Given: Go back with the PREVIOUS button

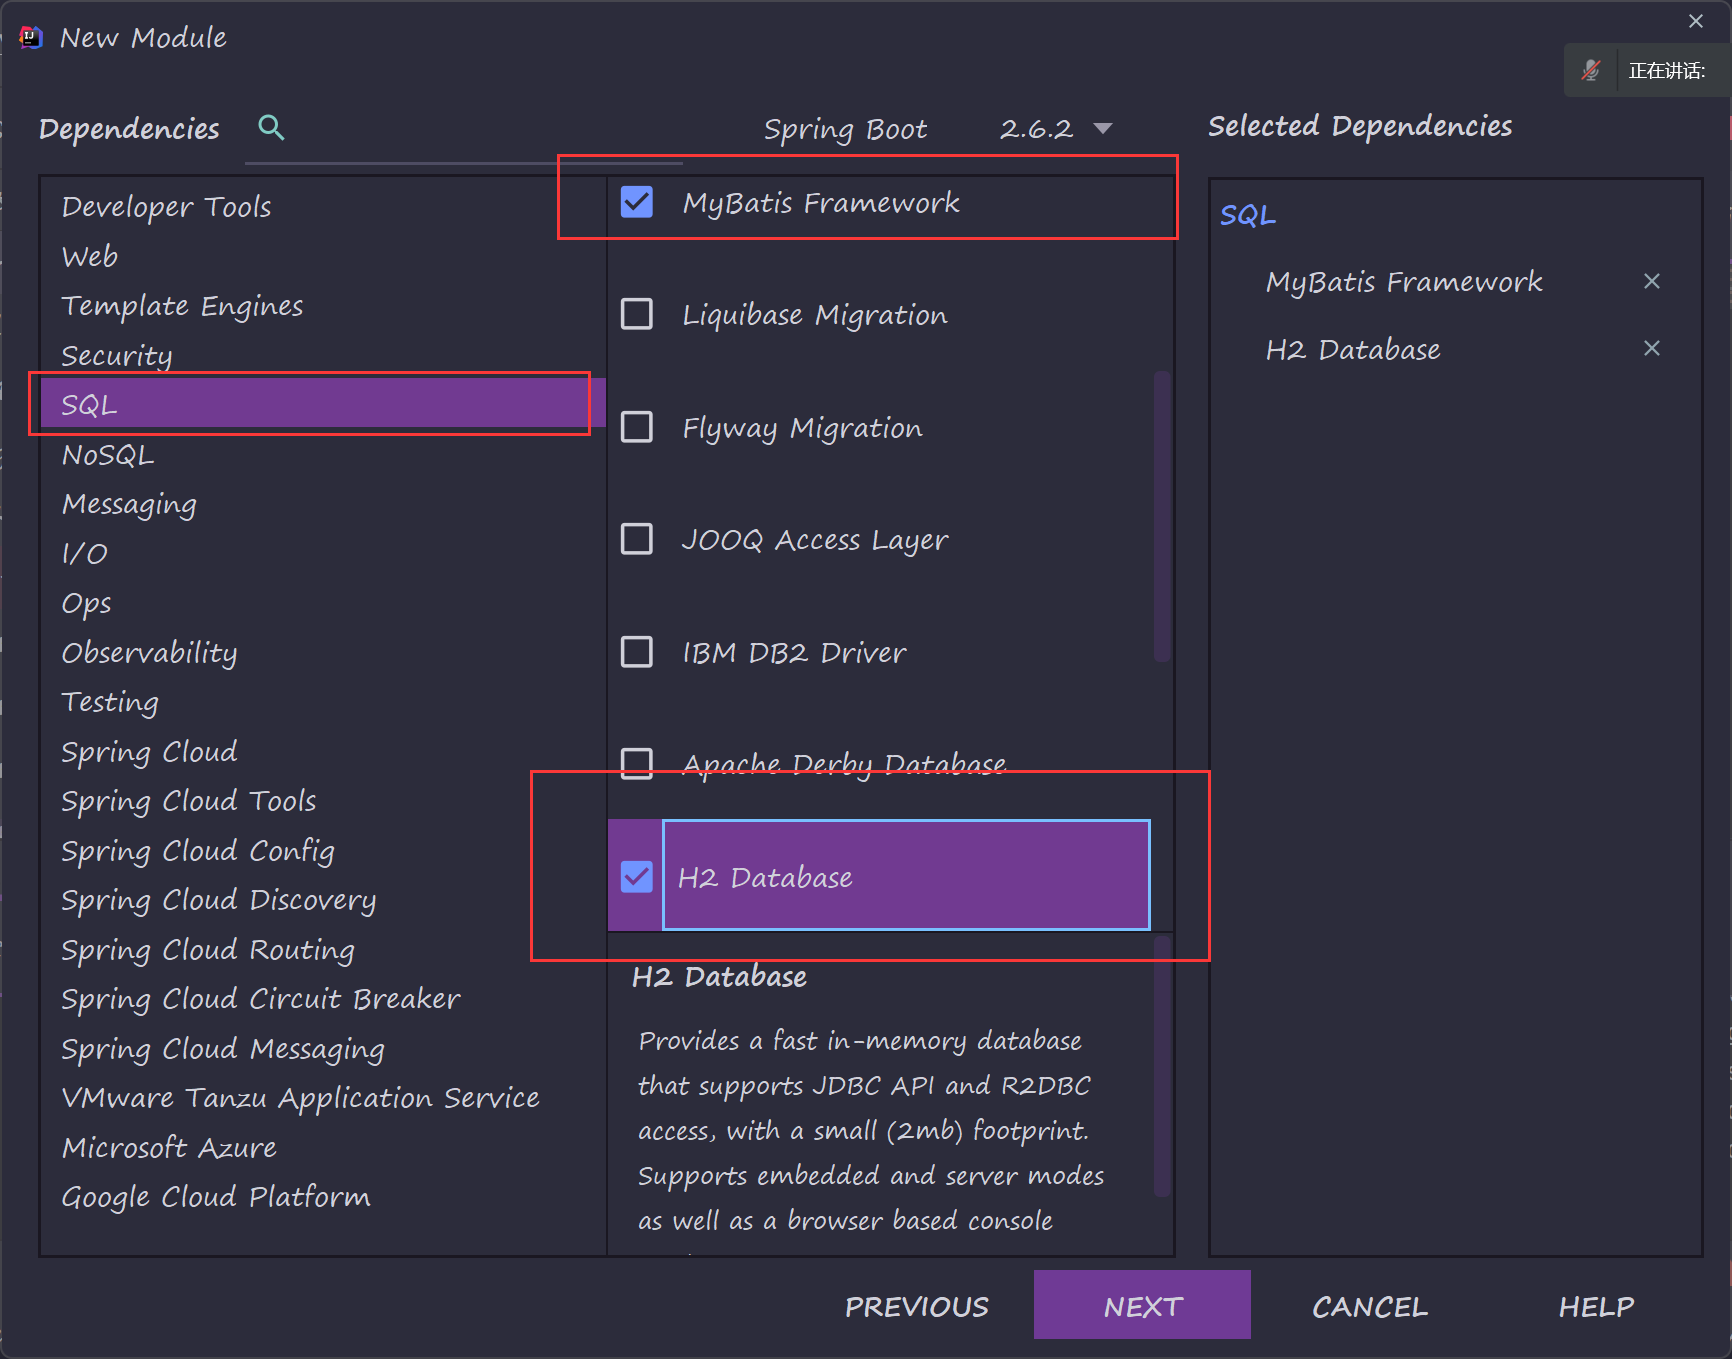Looking at the screenshot, I should click(x=916, y=1306).
